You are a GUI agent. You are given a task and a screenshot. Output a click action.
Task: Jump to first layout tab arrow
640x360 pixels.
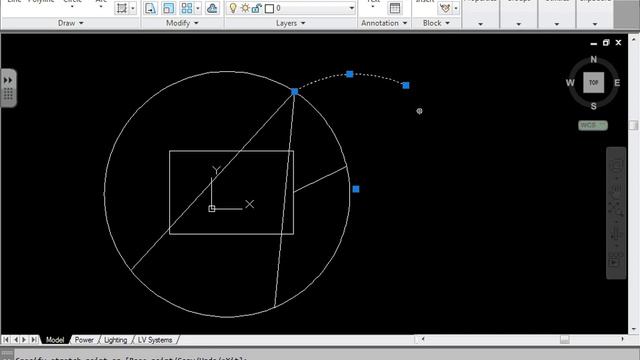(6, 340)
